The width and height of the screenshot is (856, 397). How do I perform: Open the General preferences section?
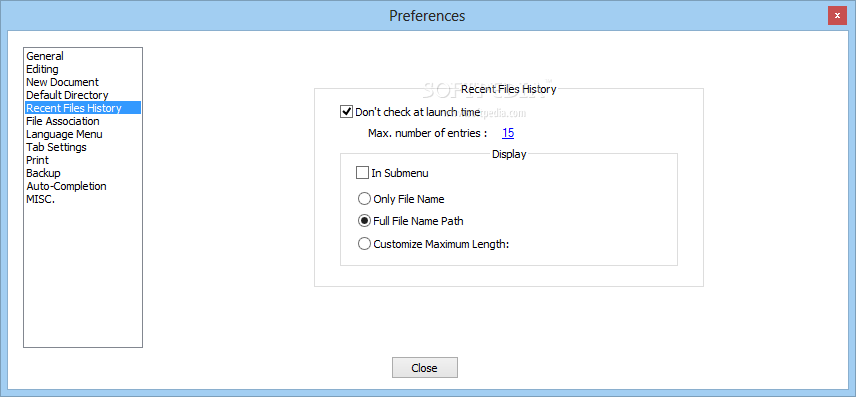click(82, 56)
